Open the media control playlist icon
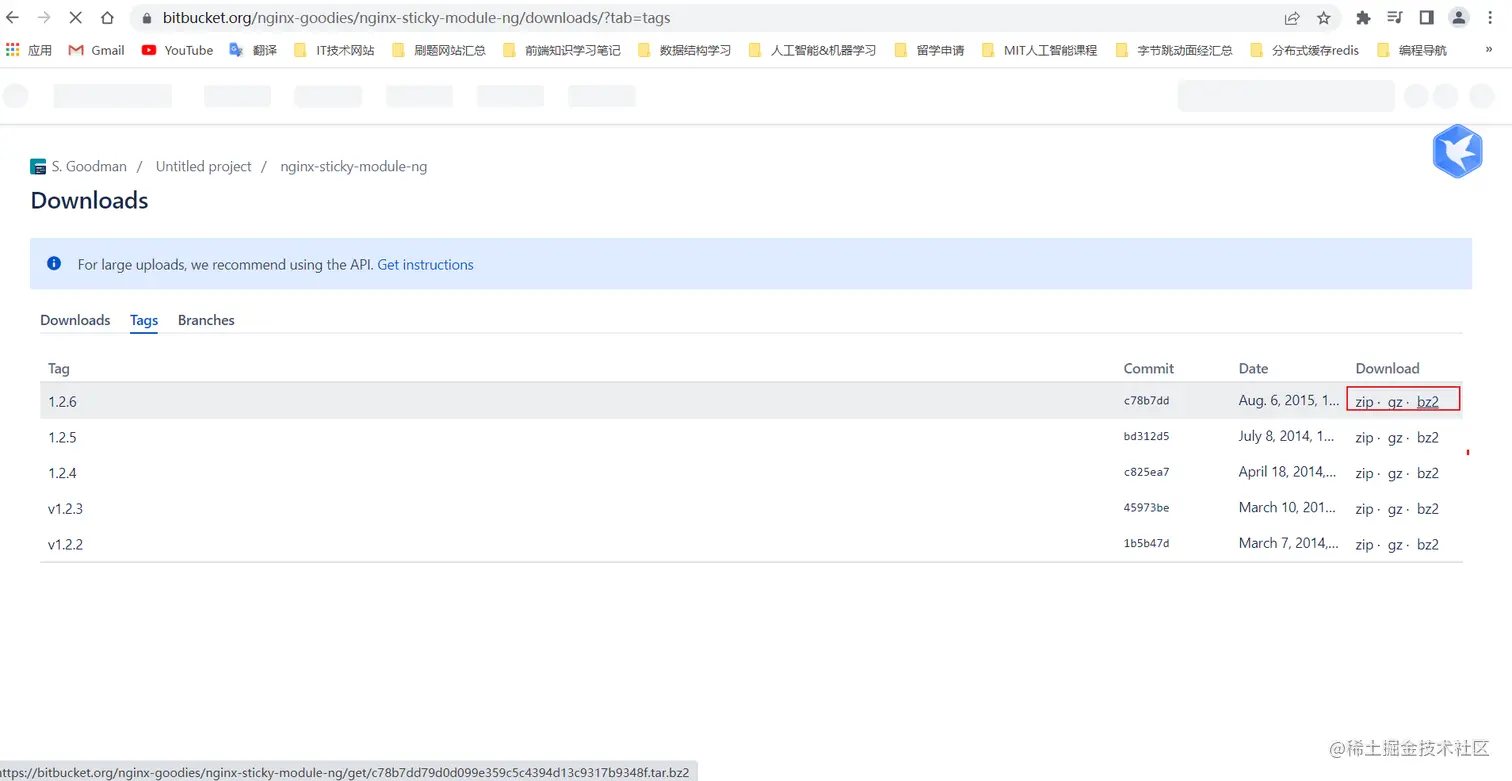 [1394, 18]
